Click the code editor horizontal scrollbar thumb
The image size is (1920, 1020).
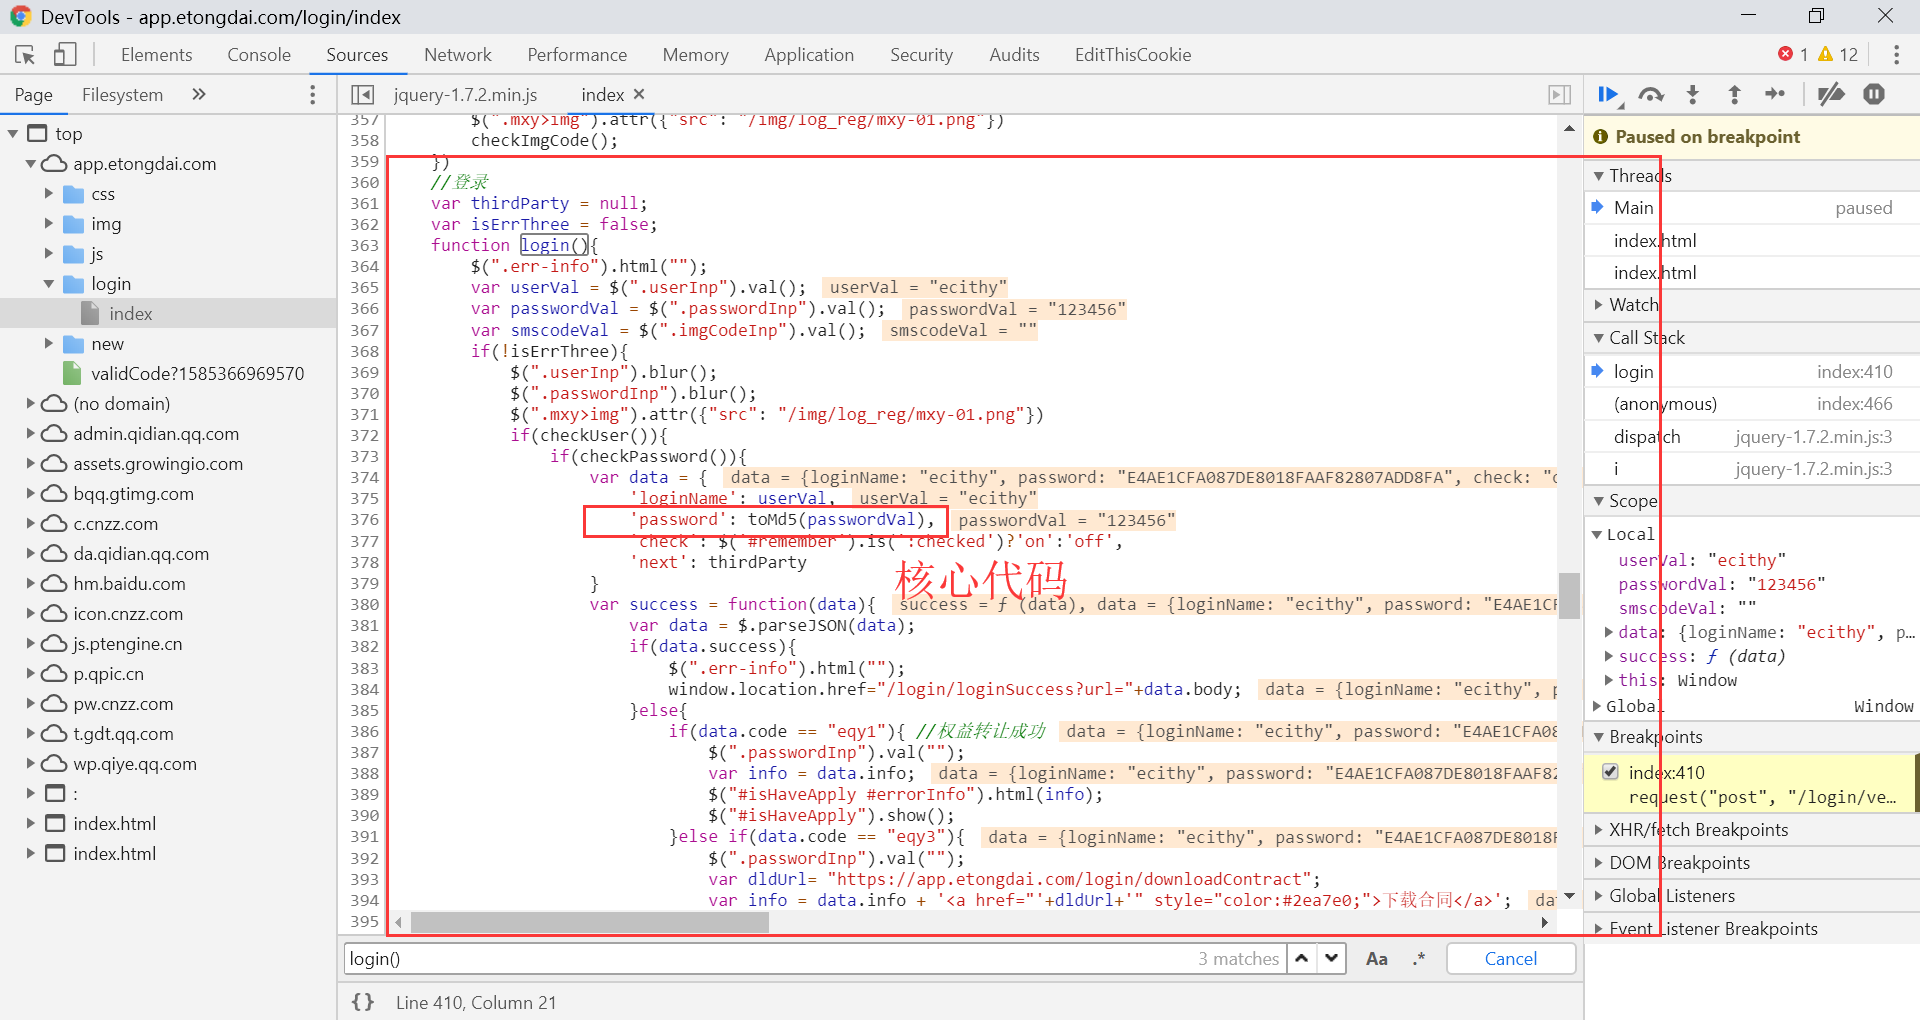[x=590, y=922]
